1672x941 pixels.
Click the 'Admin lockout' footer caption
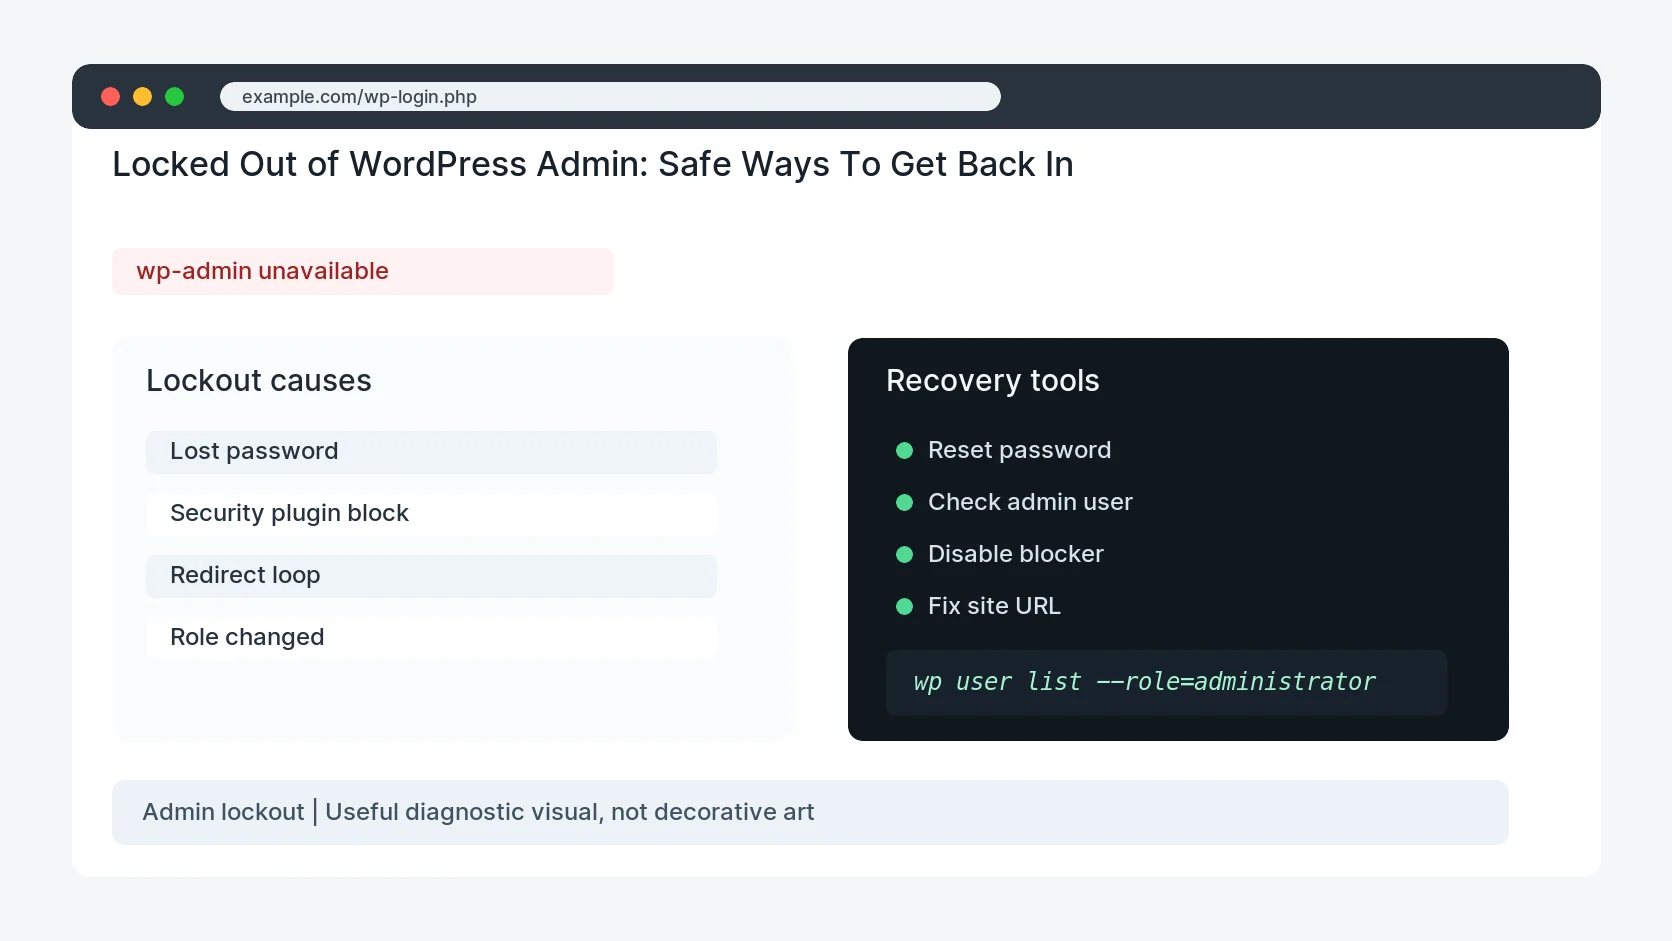810,812
